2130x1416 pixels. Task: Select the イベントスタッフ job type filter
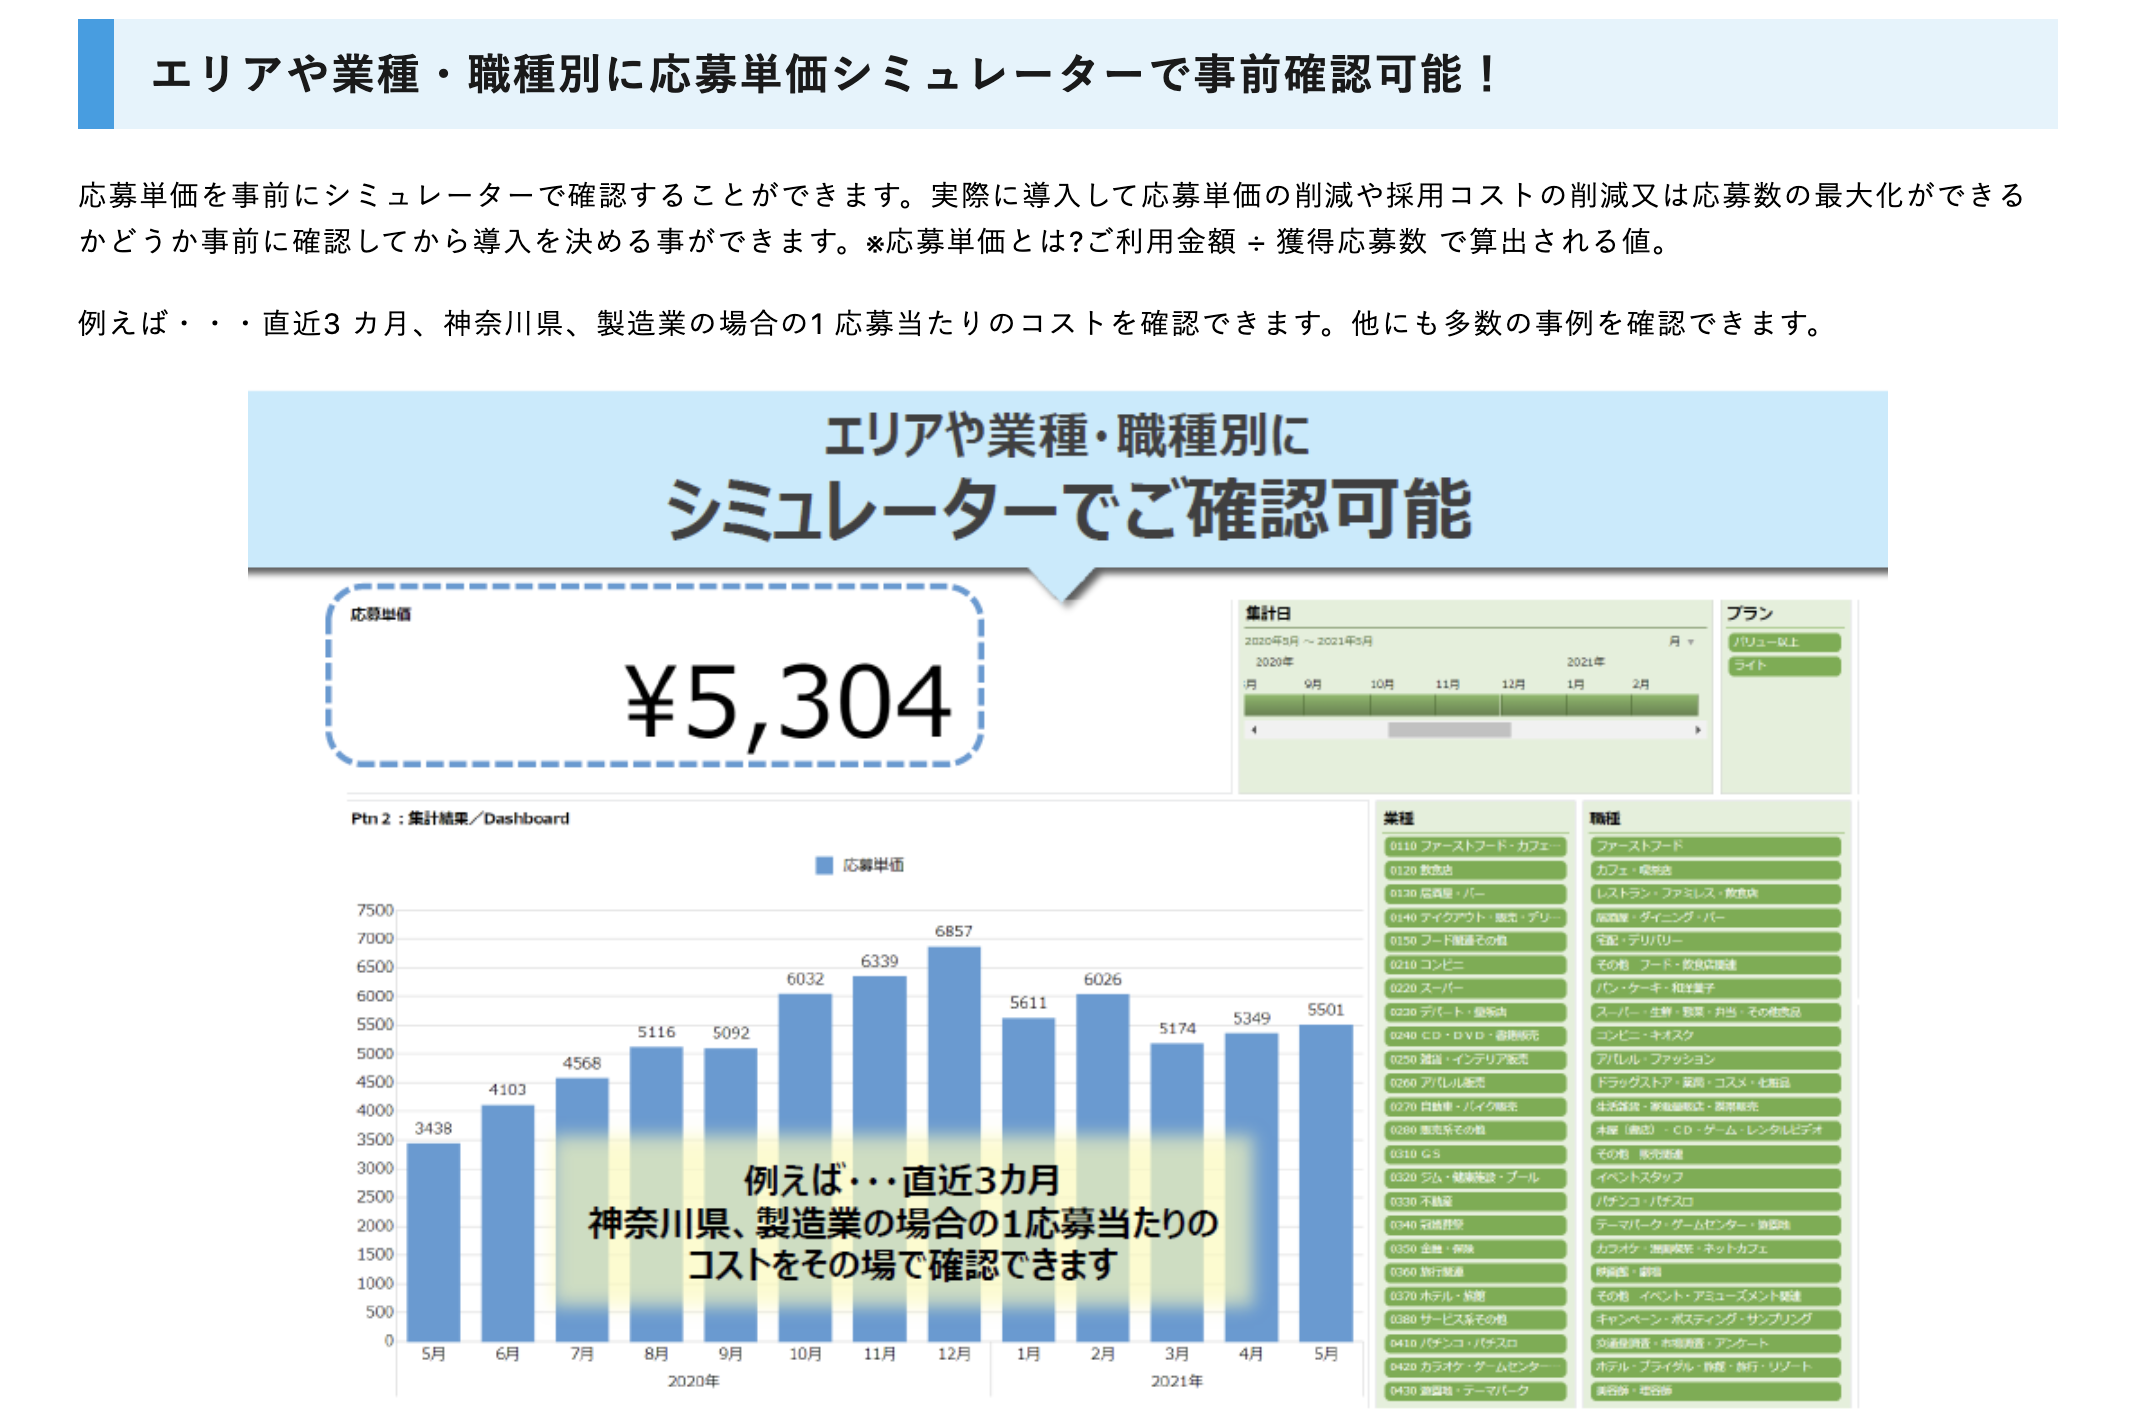point(1714,1178)
